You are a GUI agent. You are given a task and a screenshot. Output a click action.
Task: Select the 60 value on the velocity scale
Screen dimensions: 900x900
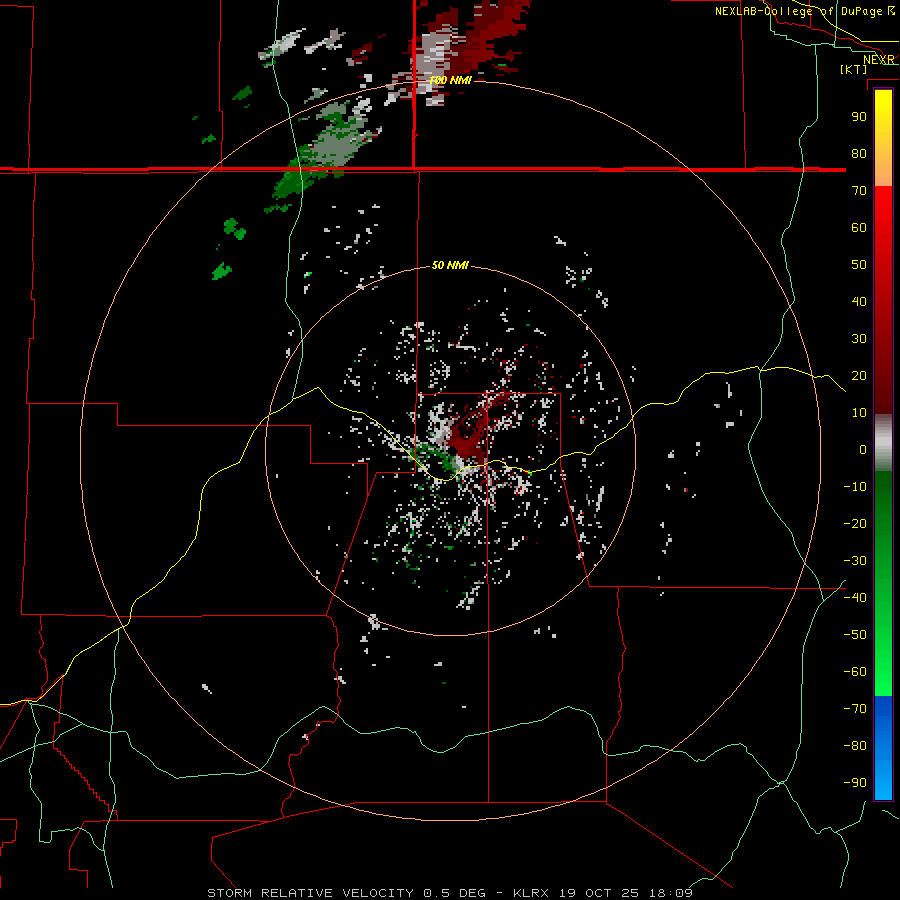coord(859,227)
